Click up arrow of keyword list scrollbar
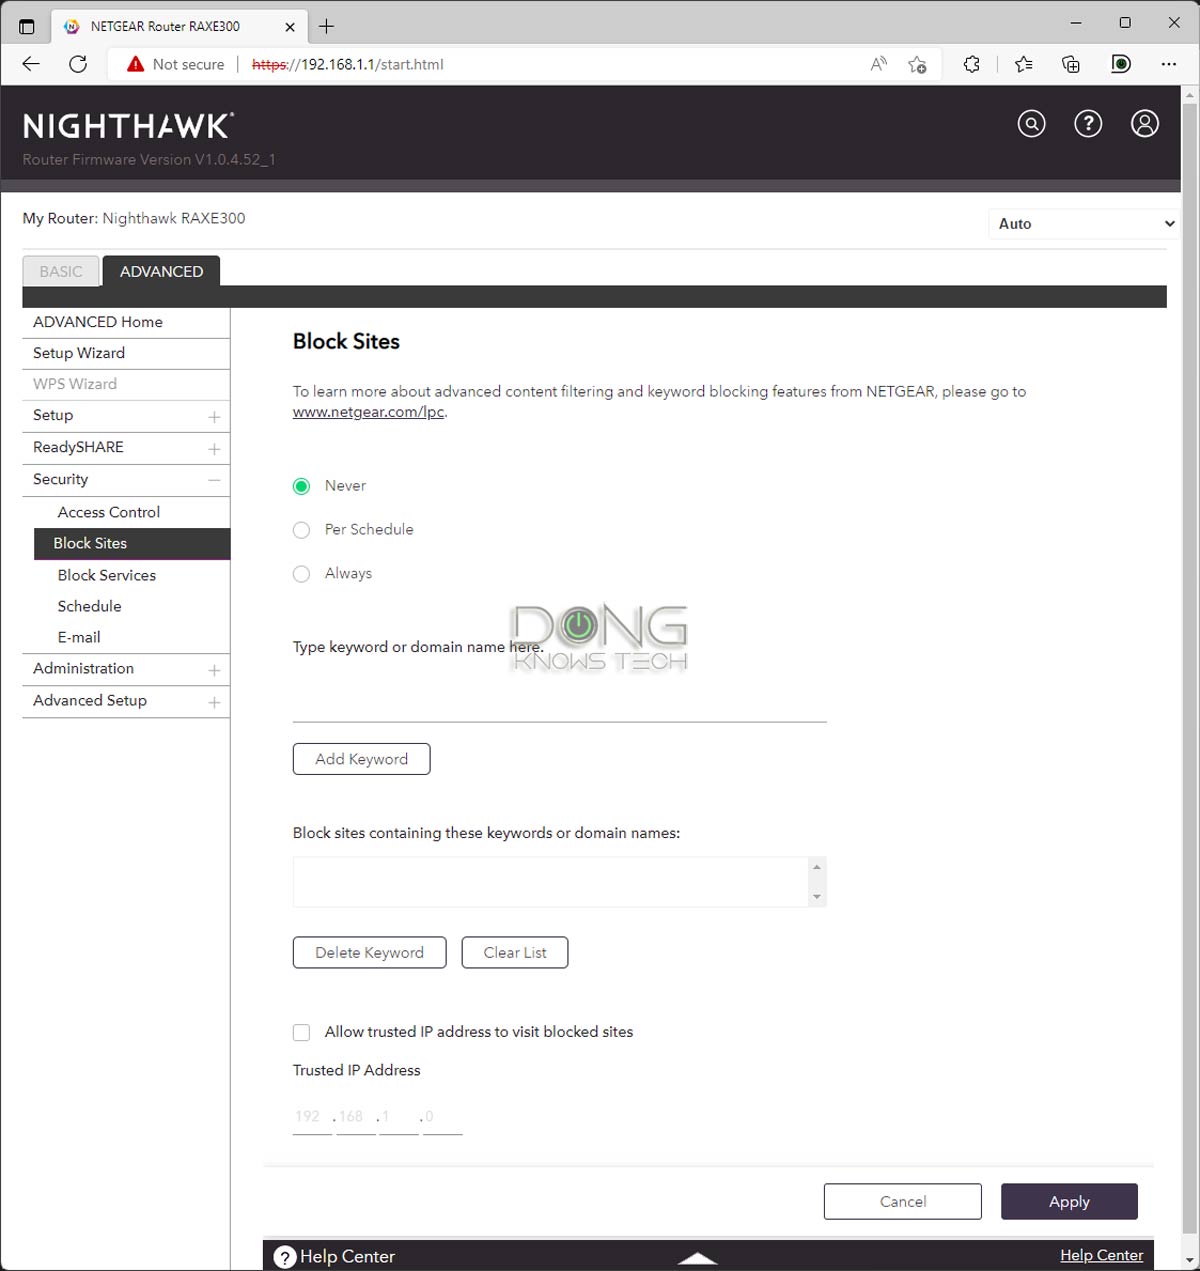The image size is (1200, 1271). 817,867
